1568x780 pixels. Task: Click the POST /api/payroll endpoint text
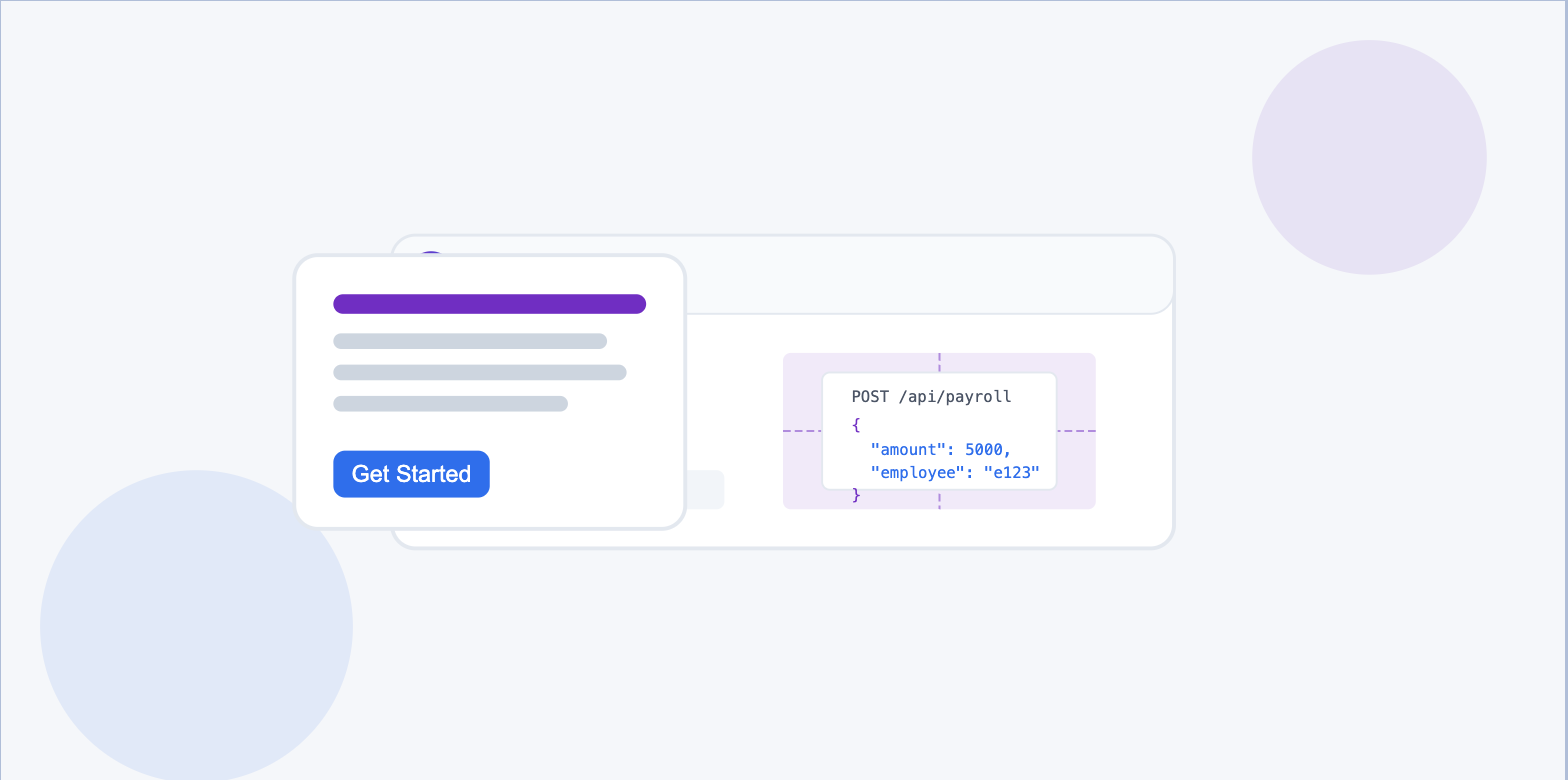click(931, 397)
